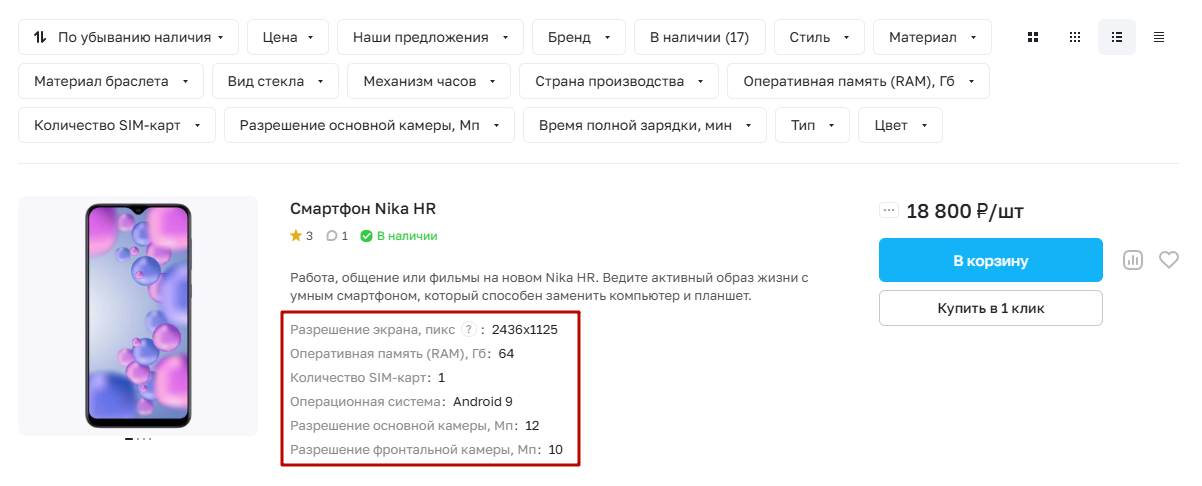
Task: Expand the Материал filter
Action: pos(932,37)
